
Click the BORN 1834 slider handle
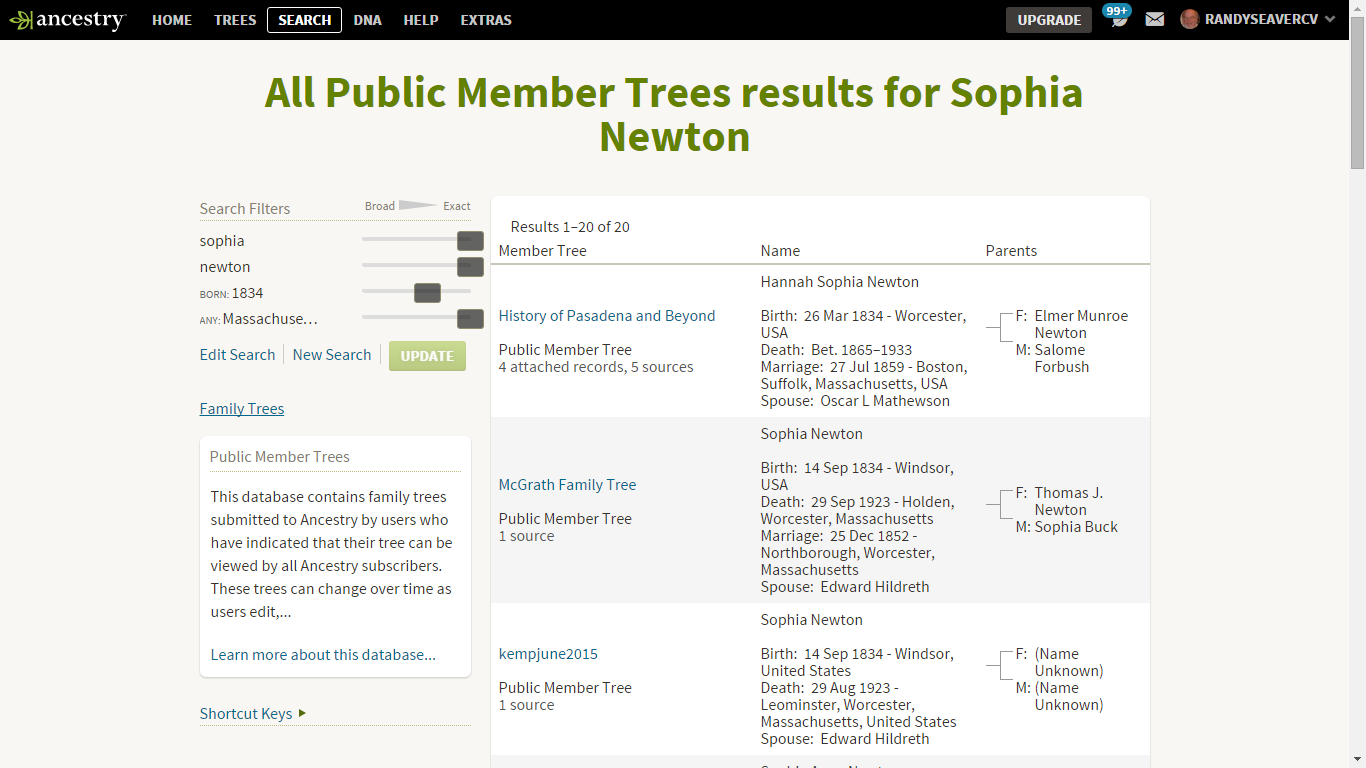point(427,292)
